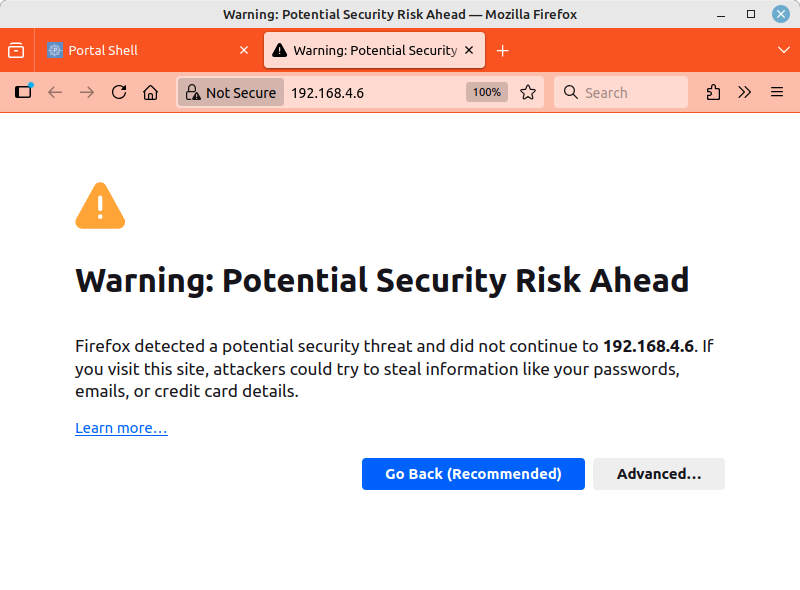The height and width of the screenshot is (590, 800).
Task: Click Go Back (Recommended) button
Action: click(473, 474)
